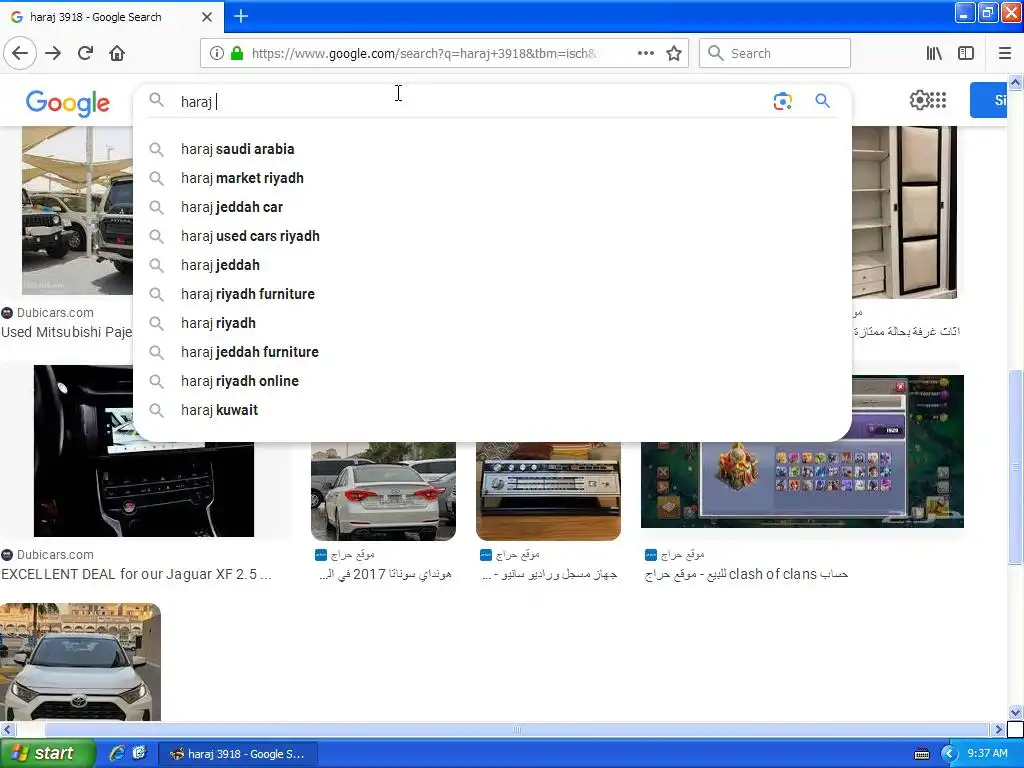Screen dimensions: 1024x768
Task: Open clash of clans listing title
Action: tap(746, 574)
